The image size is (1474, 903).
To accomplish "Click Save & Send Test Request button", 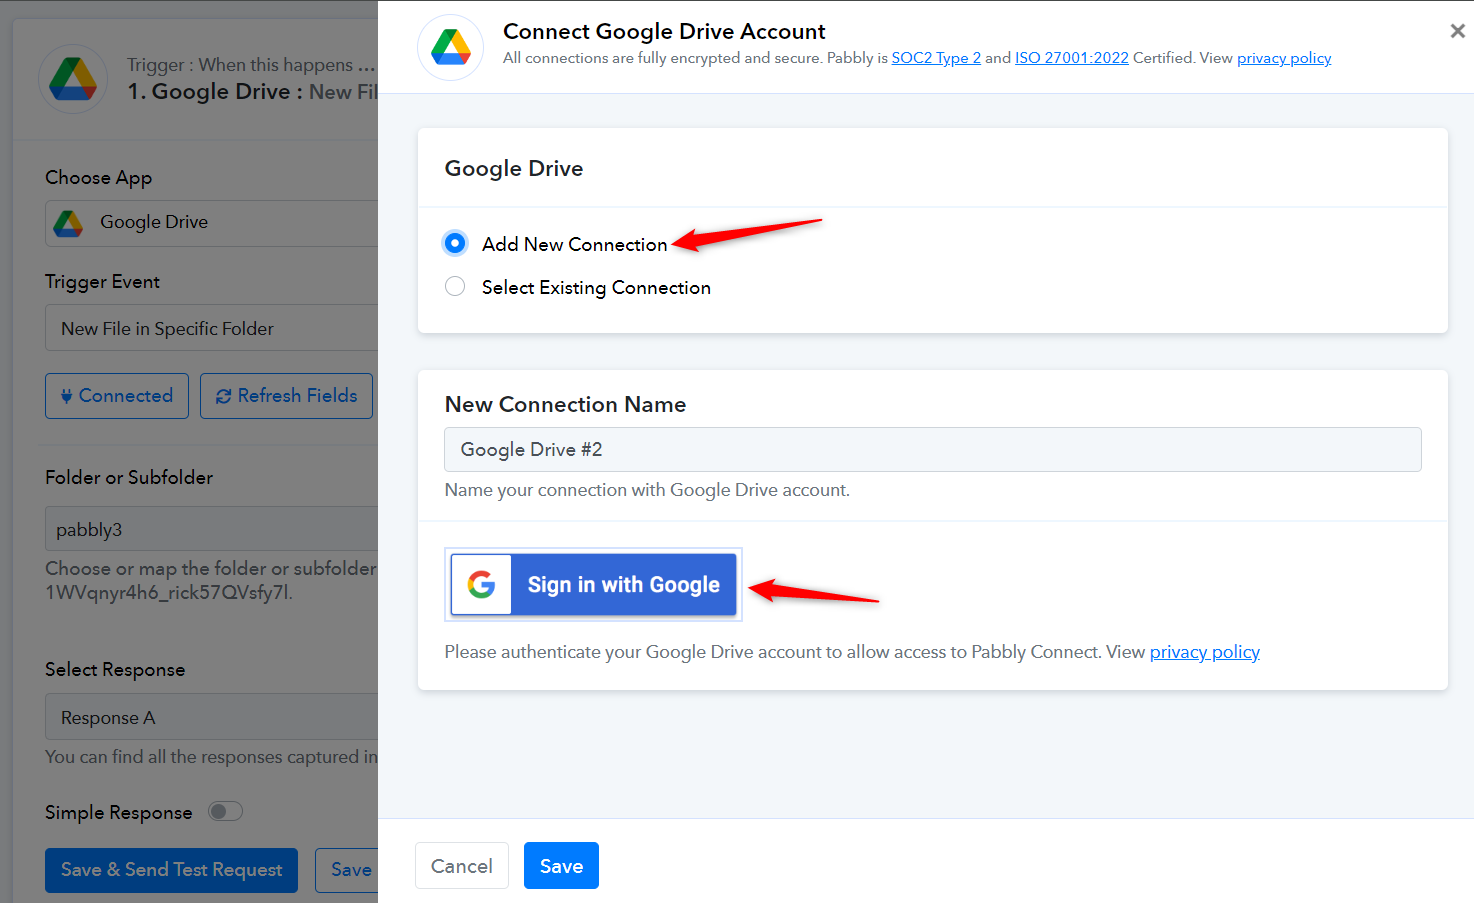I will point(171,870).
